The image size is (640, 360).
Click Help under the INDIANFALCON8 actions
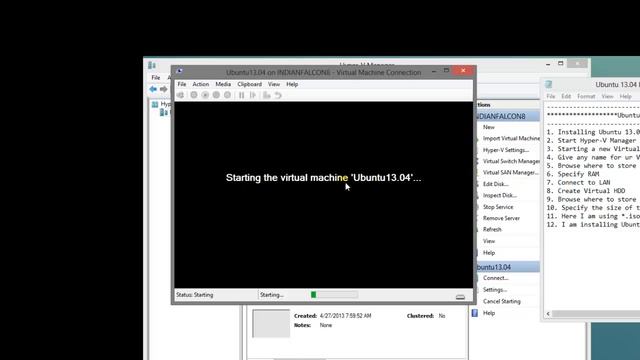[x=489, y=253]
